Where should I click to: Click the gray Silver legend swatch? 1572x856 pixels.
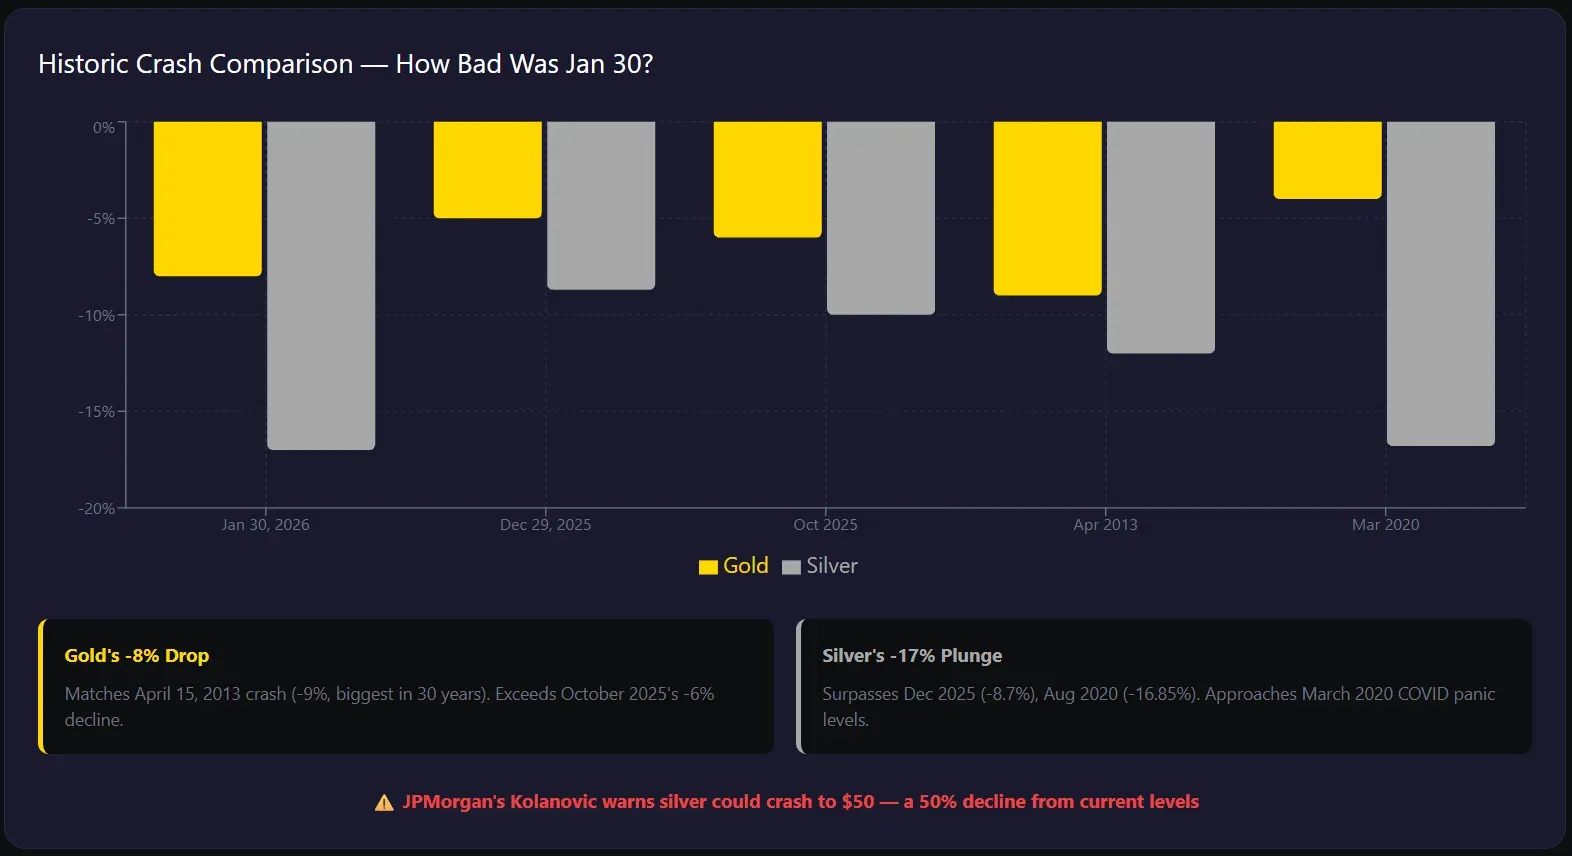[791, 567]
